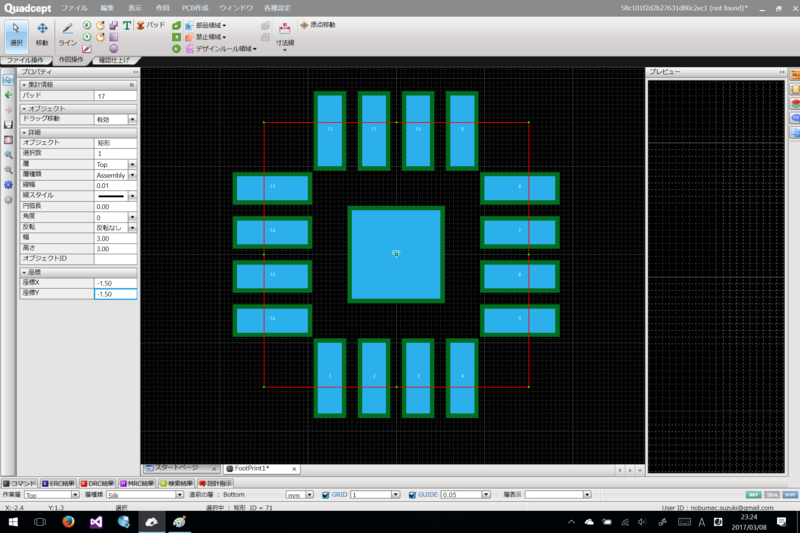The height and width of the screenshot is (533, 800).
Task: Open the 編集 menu
Action: 107,8
